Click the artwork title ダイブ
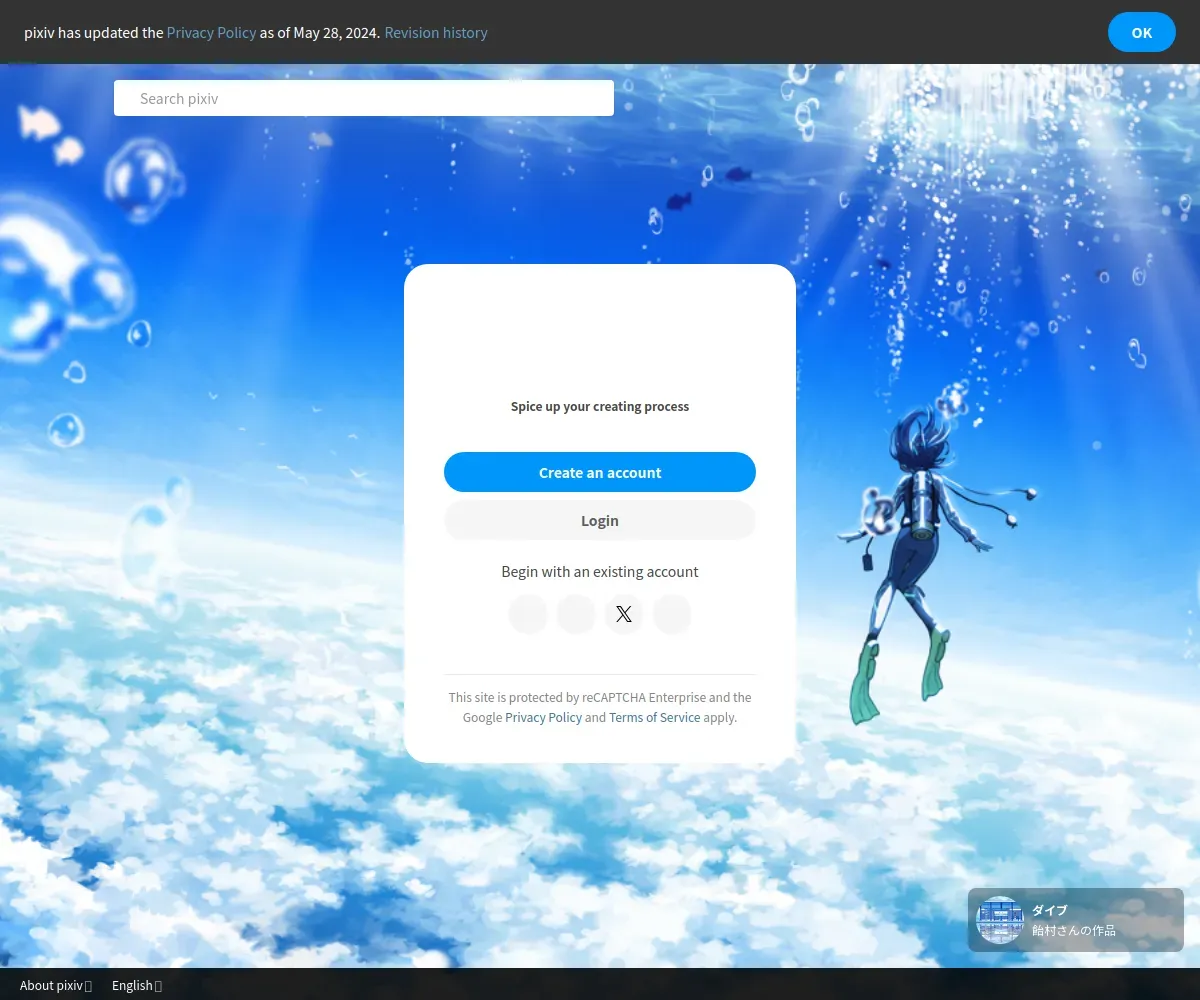 (1049, 910)
